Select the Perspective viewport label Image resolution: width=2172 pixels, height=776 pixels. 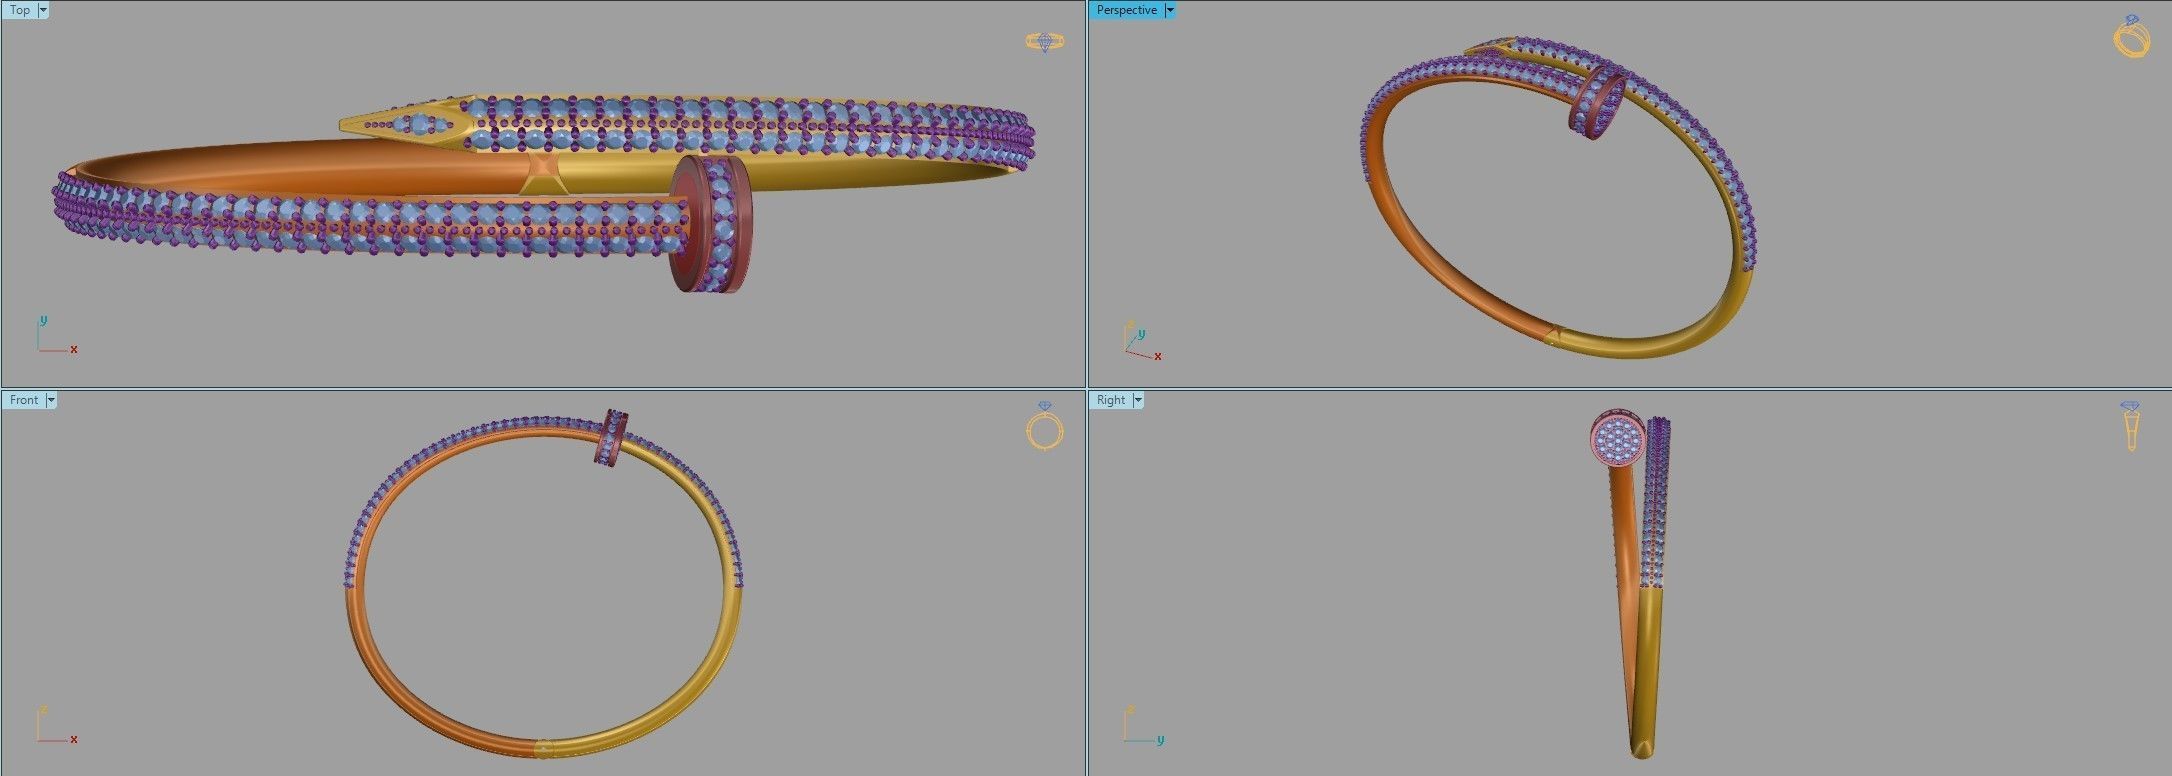click(x=1126, y=10)
